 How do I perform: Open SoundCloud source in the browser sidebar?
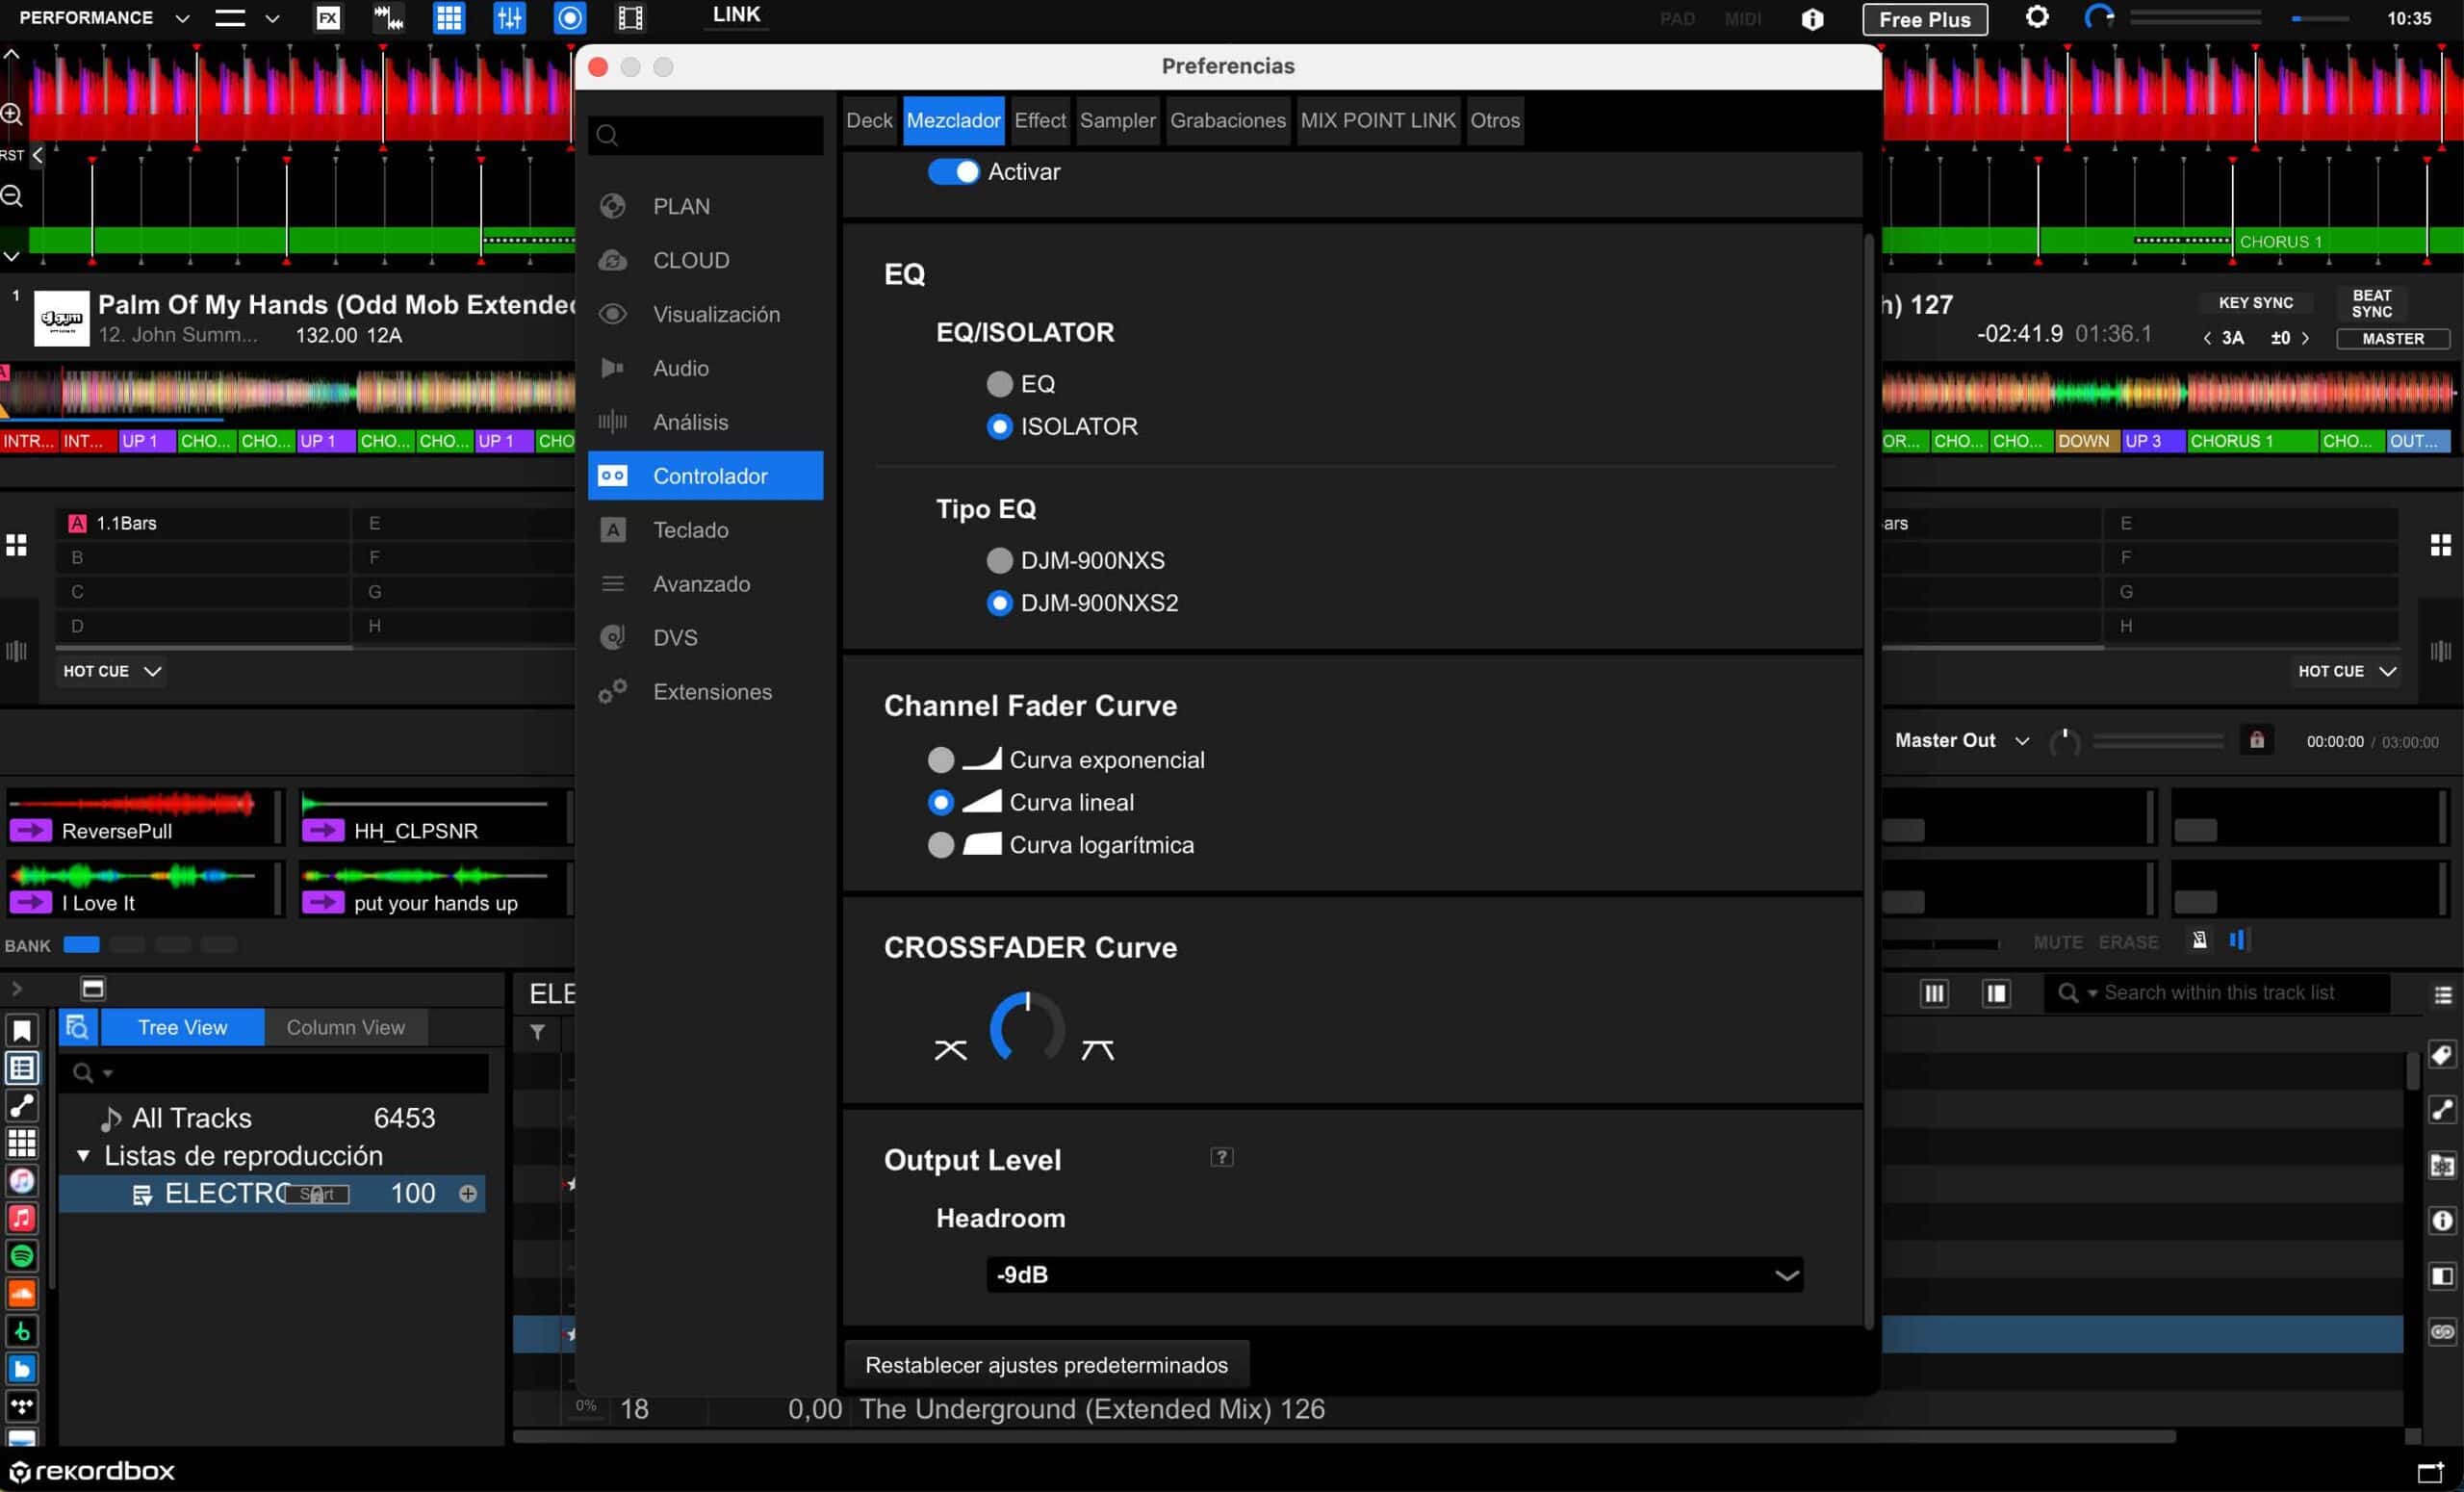(x=22, y=1293)
